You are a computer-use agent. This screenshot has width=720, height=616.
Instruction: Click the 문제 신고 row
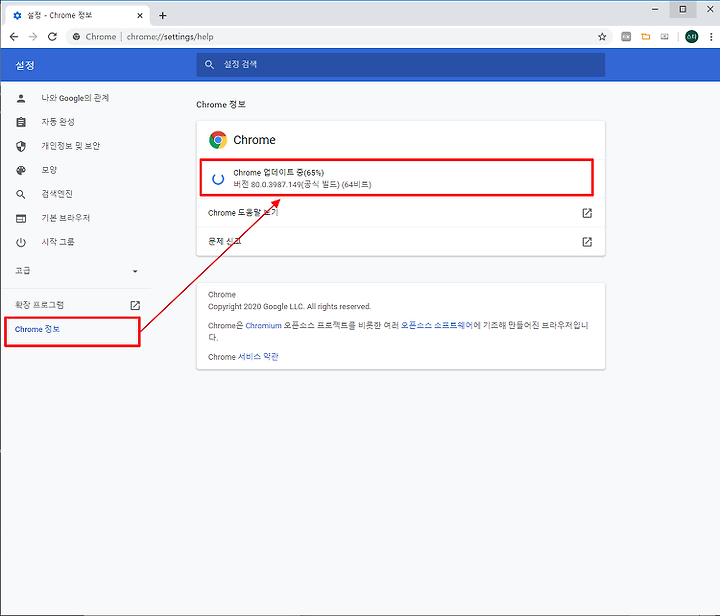400,241
